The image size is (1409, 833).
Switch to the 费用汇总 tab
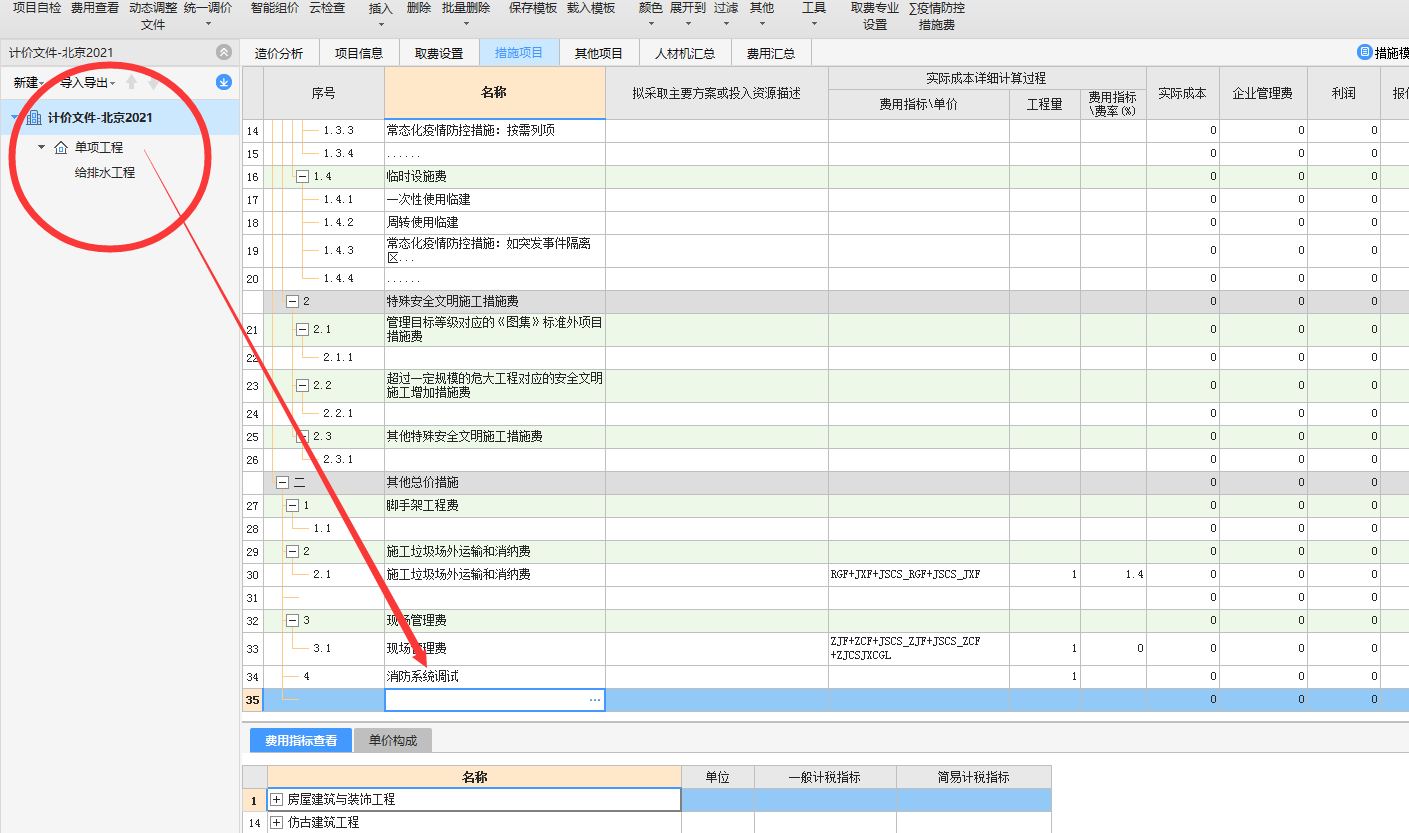[771, 53]
